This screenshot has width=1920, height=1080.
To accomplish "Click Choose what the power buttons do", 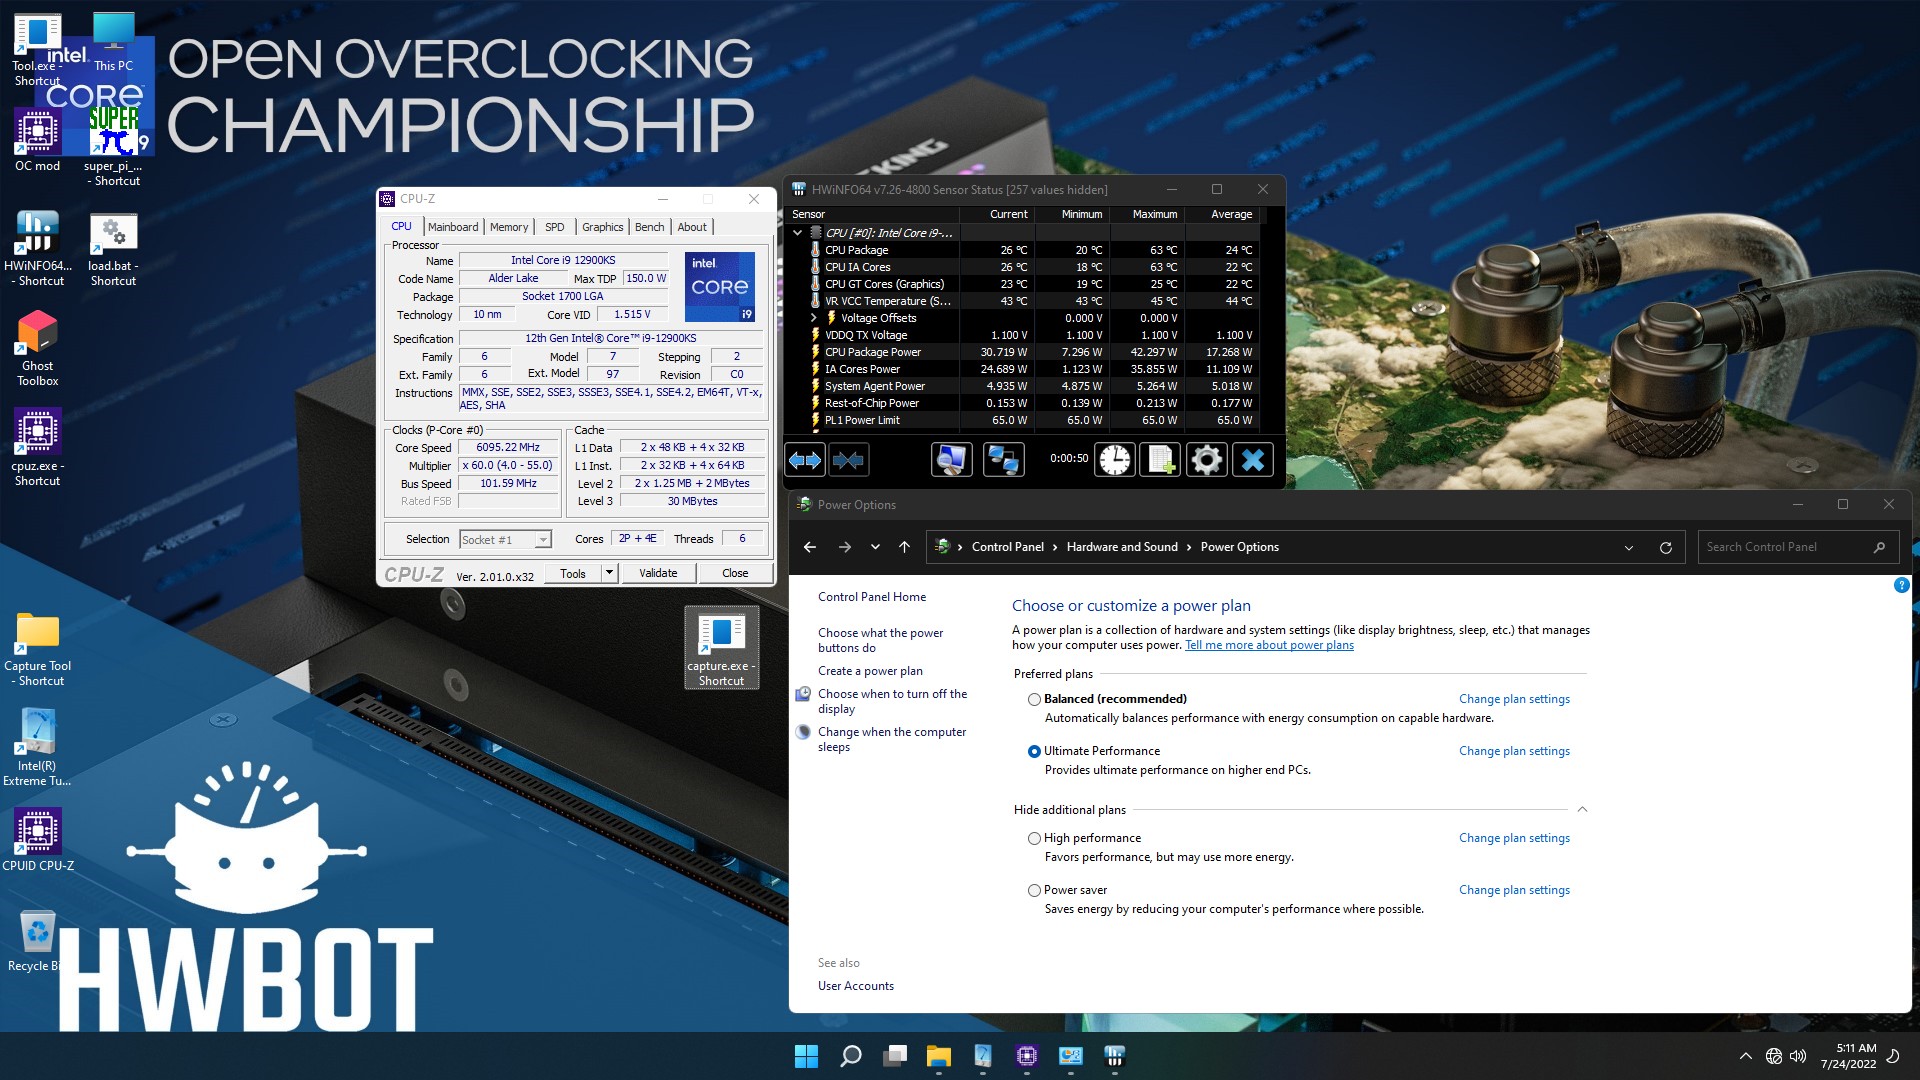I will (880, 640).
